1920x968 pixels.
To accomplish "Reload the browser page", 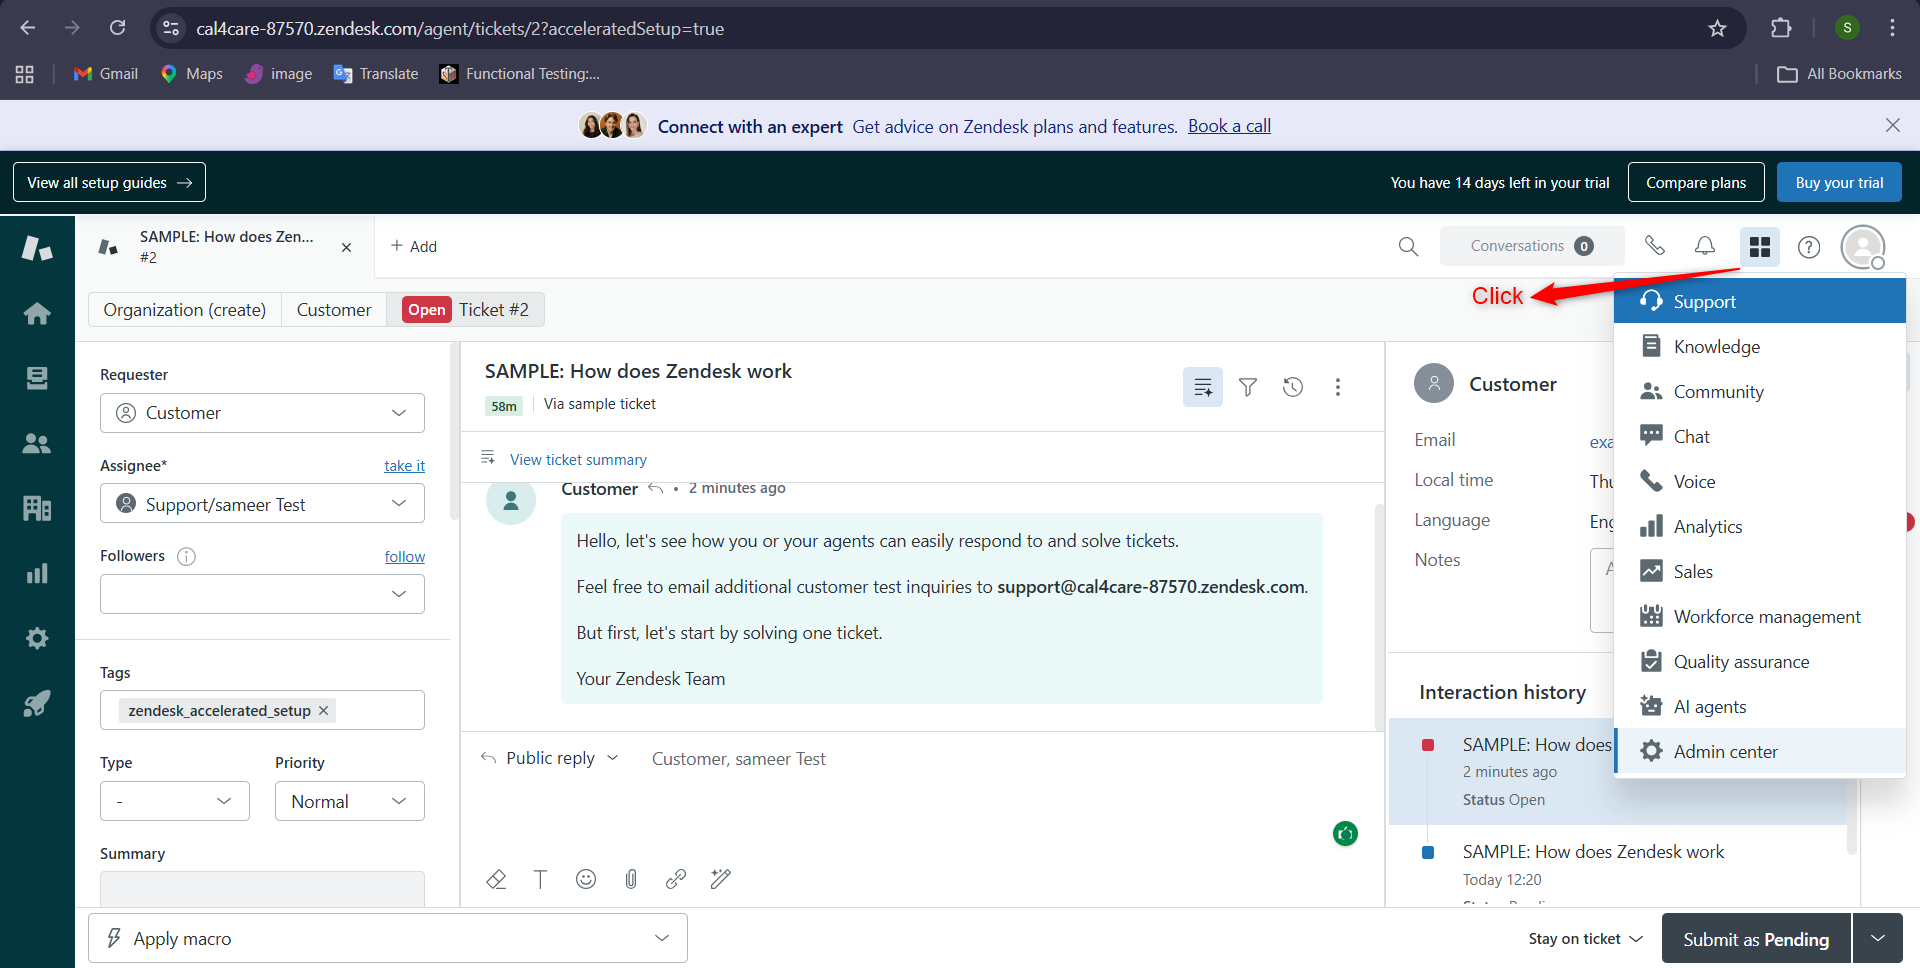I will [118, 28].
